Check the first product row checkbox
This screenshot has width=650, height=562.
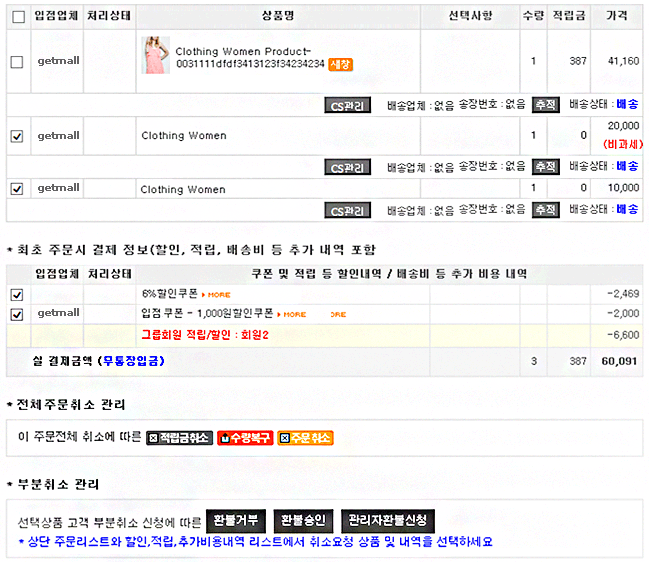point(17,61)
